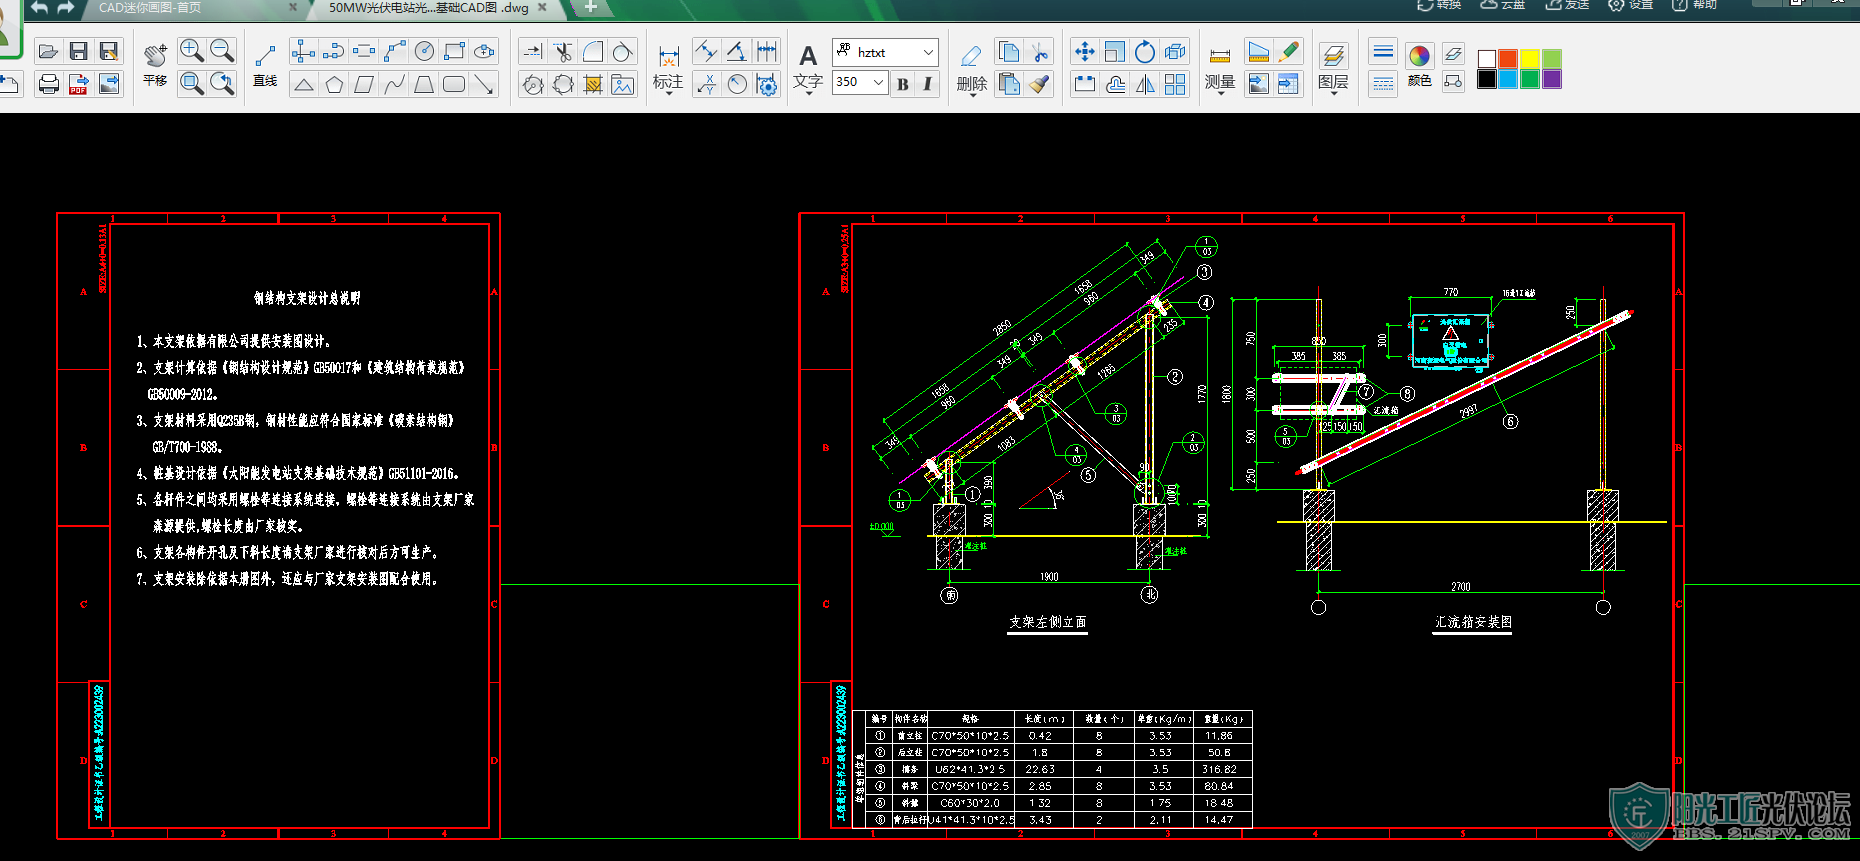Image resolution: width=1860 pixels, height=861 pixels.
Task: Select the Rounded rectangle tool
Action: 454,84
